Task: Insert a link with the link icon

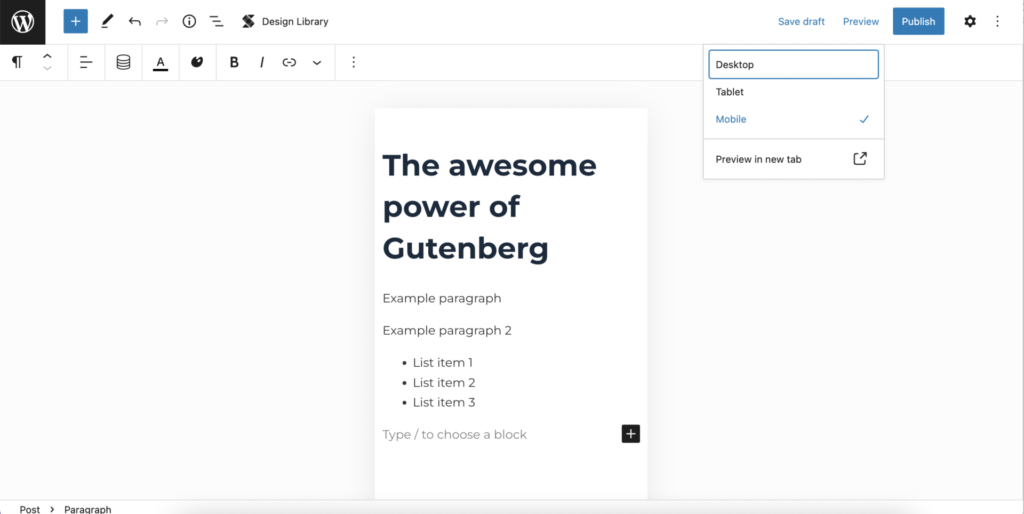Action: pos(289,62)
